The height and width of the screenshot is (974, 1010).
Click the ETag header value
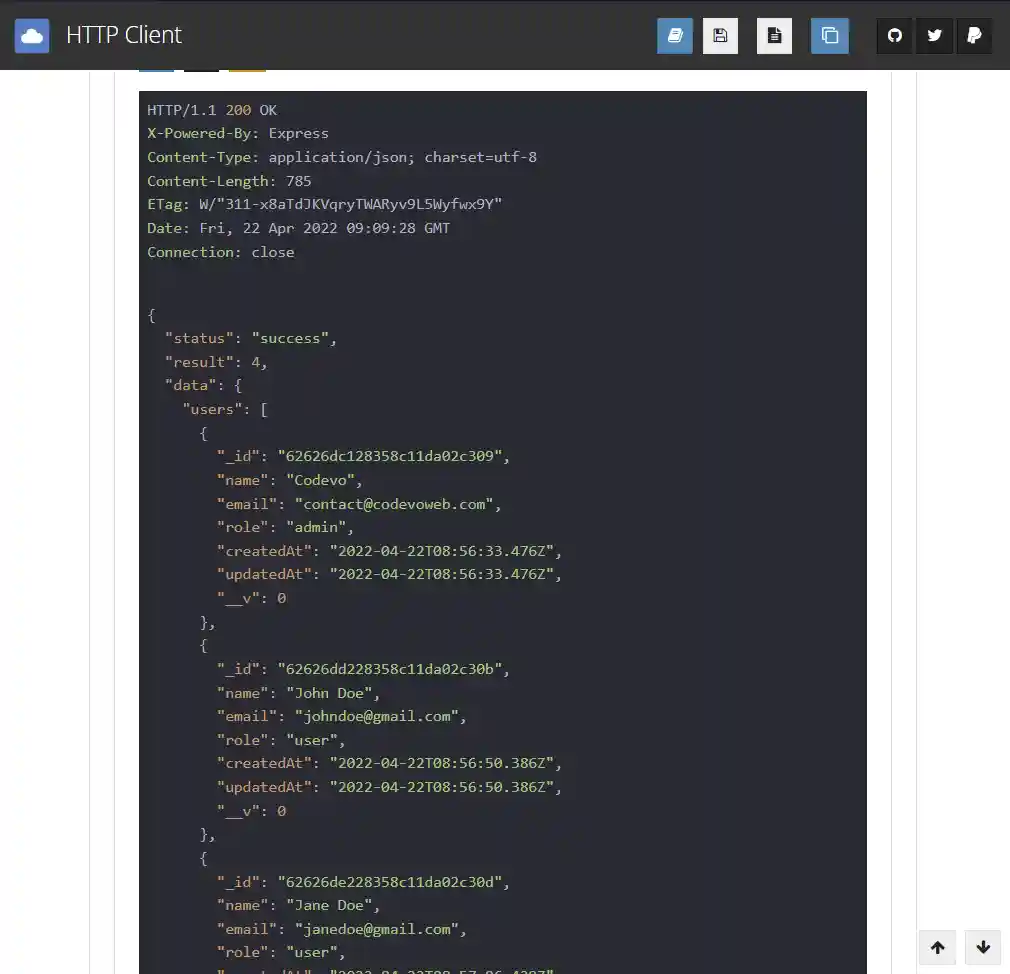(x=349, y=205)
